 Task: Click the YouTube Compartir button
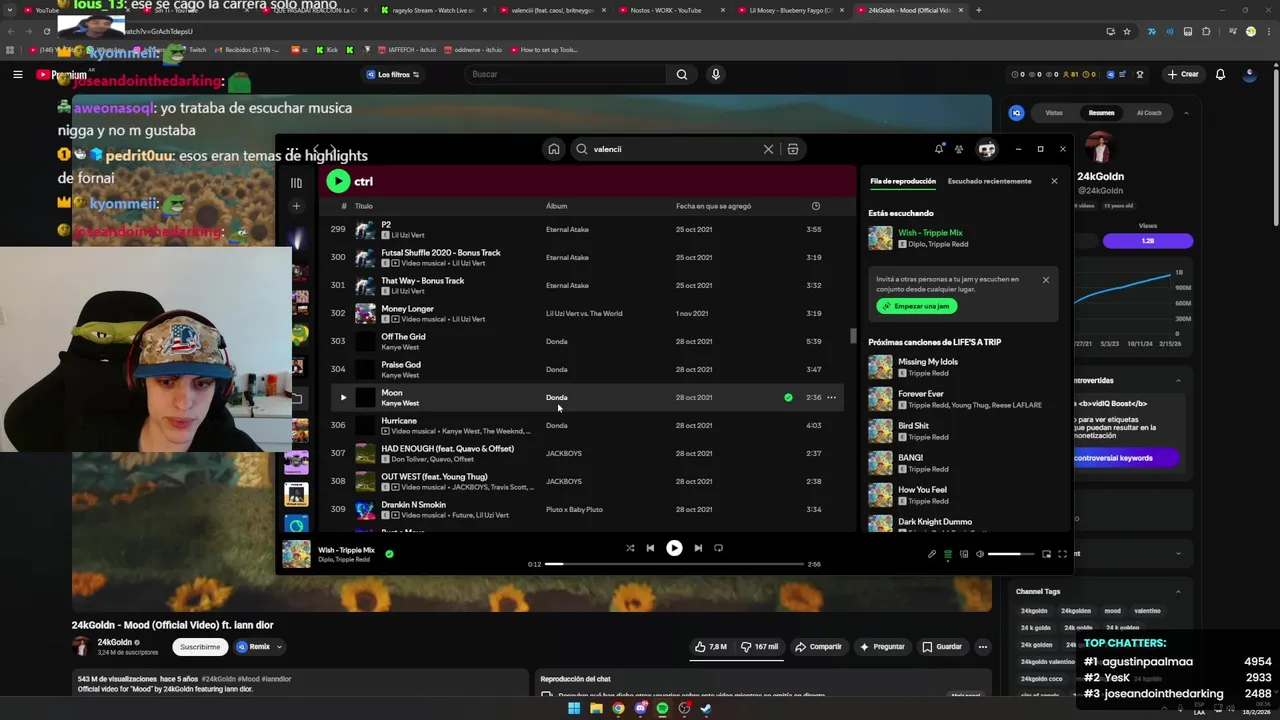coord(819,647)
